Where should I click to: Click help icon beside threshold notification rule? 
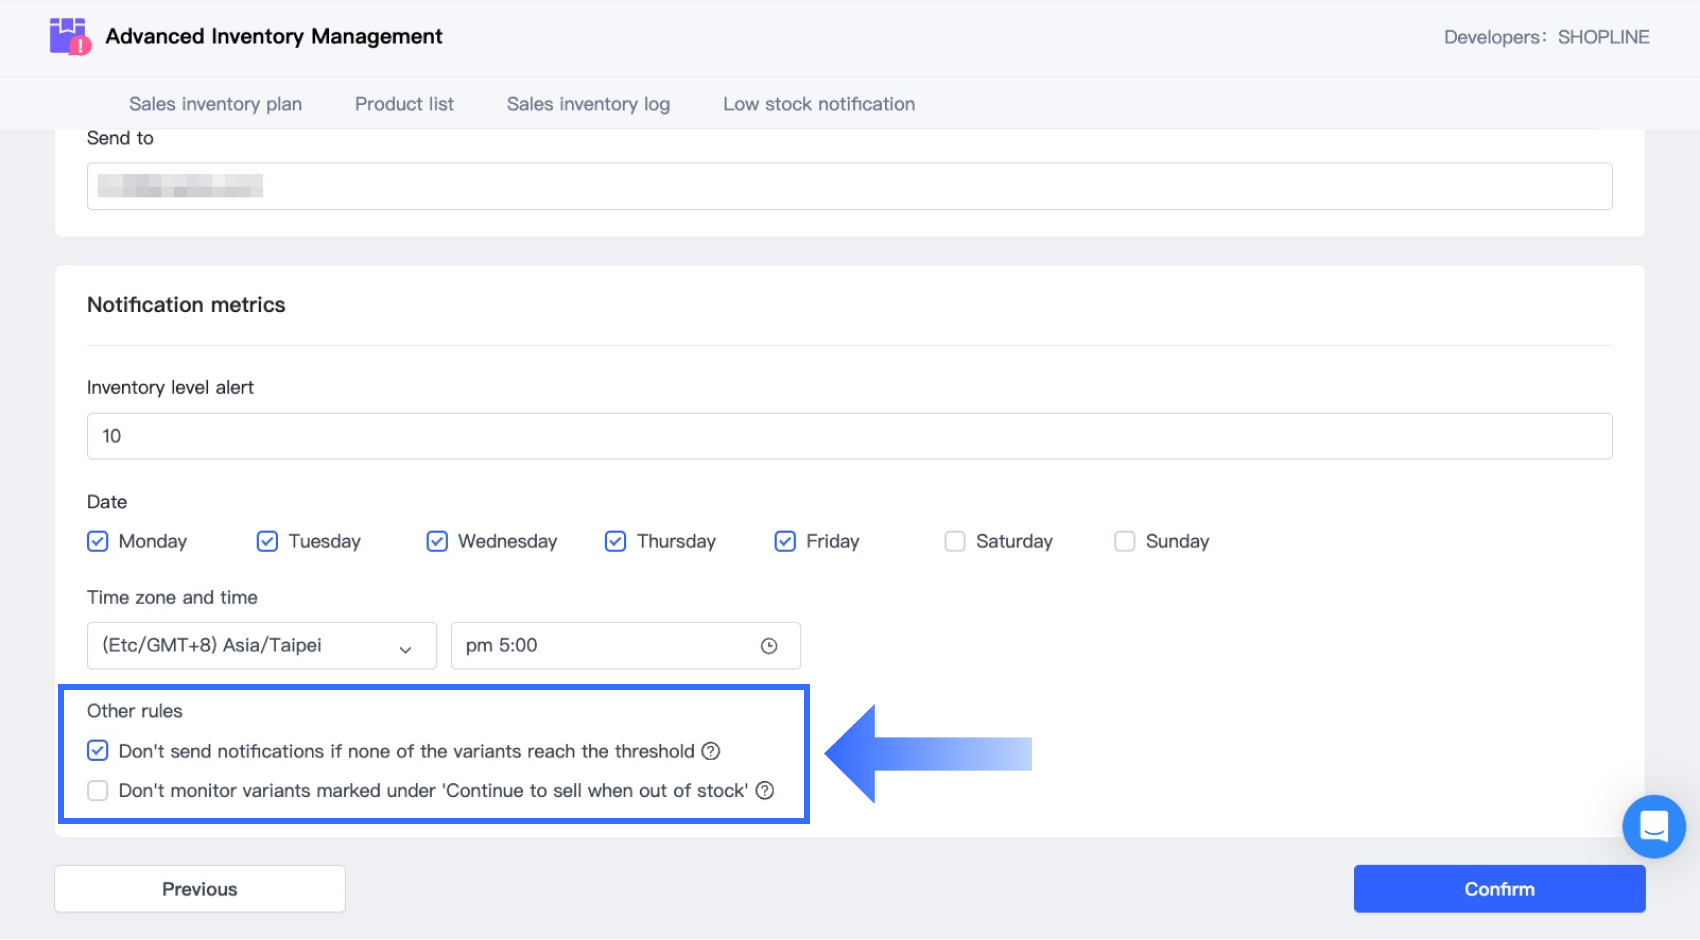click(710, 751)
